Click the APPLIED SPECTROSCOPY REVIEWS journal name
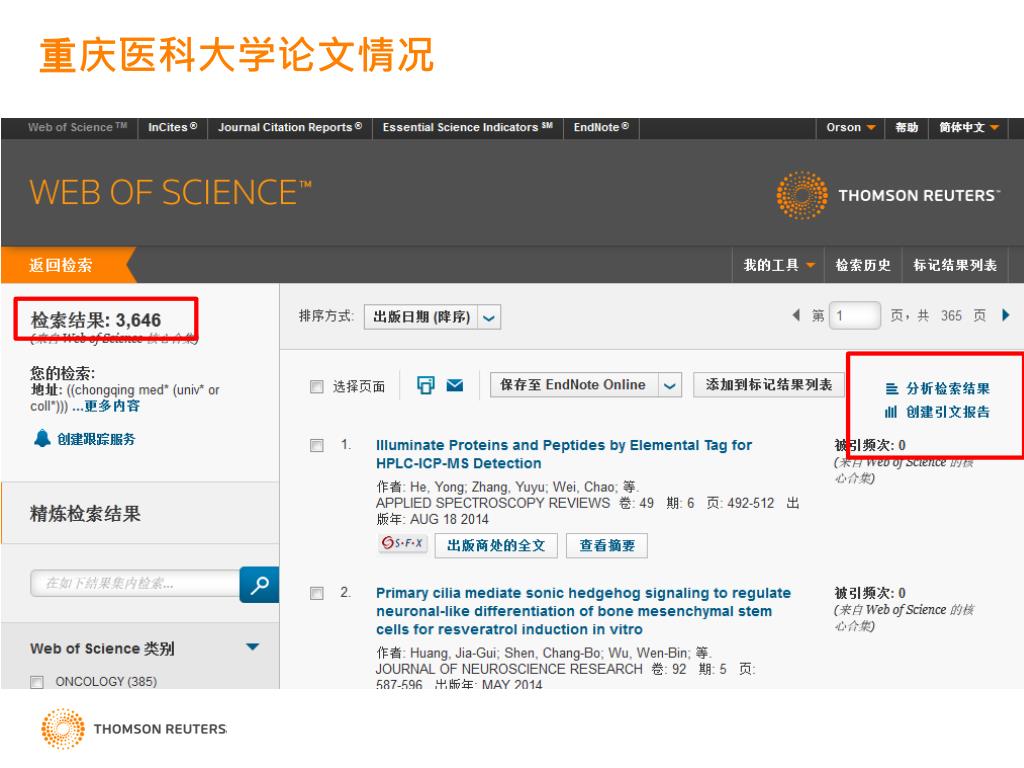The width and height of the screenshot is (1024, 768). pos(492,503)
